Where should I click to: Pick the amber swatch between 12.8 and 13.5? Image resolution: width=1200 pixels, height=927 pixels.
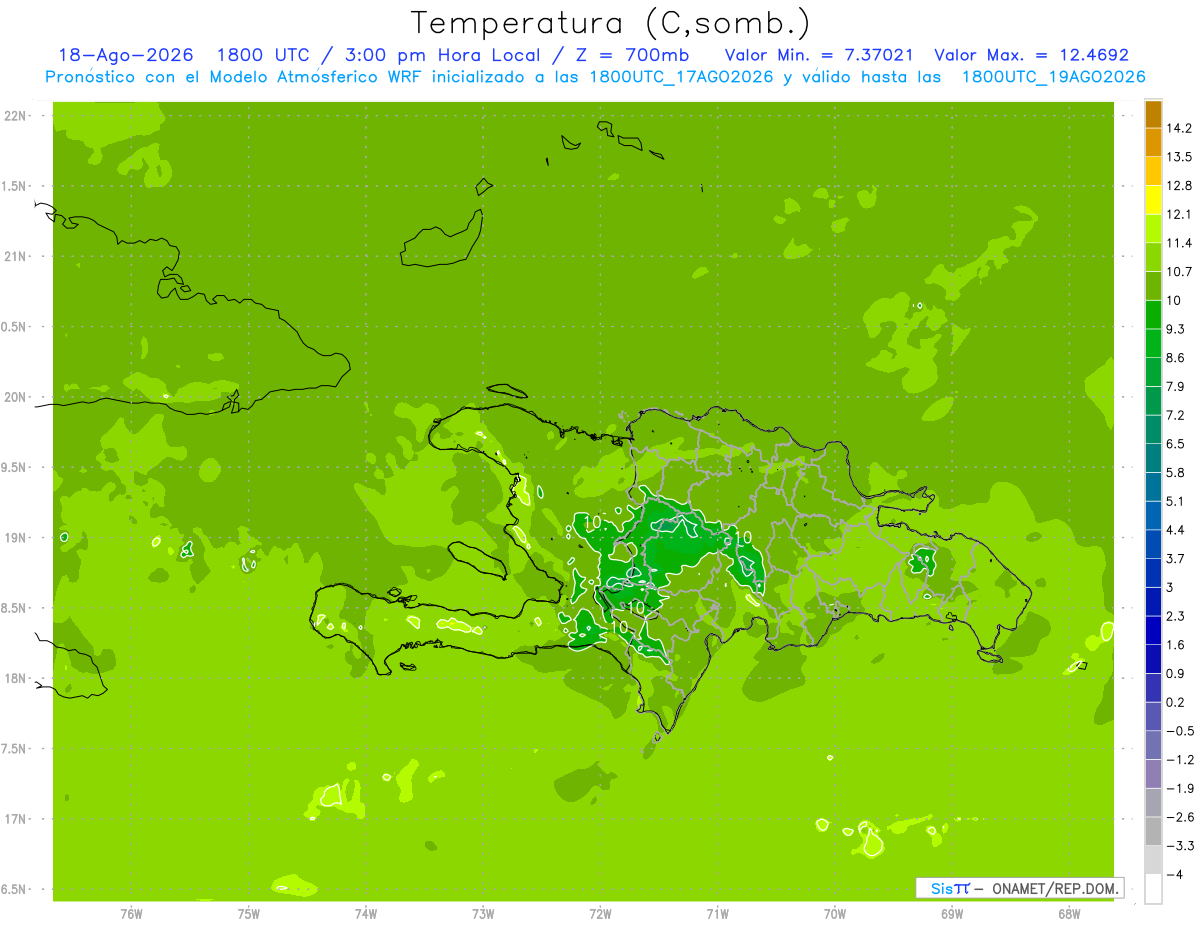[1153, 171]
